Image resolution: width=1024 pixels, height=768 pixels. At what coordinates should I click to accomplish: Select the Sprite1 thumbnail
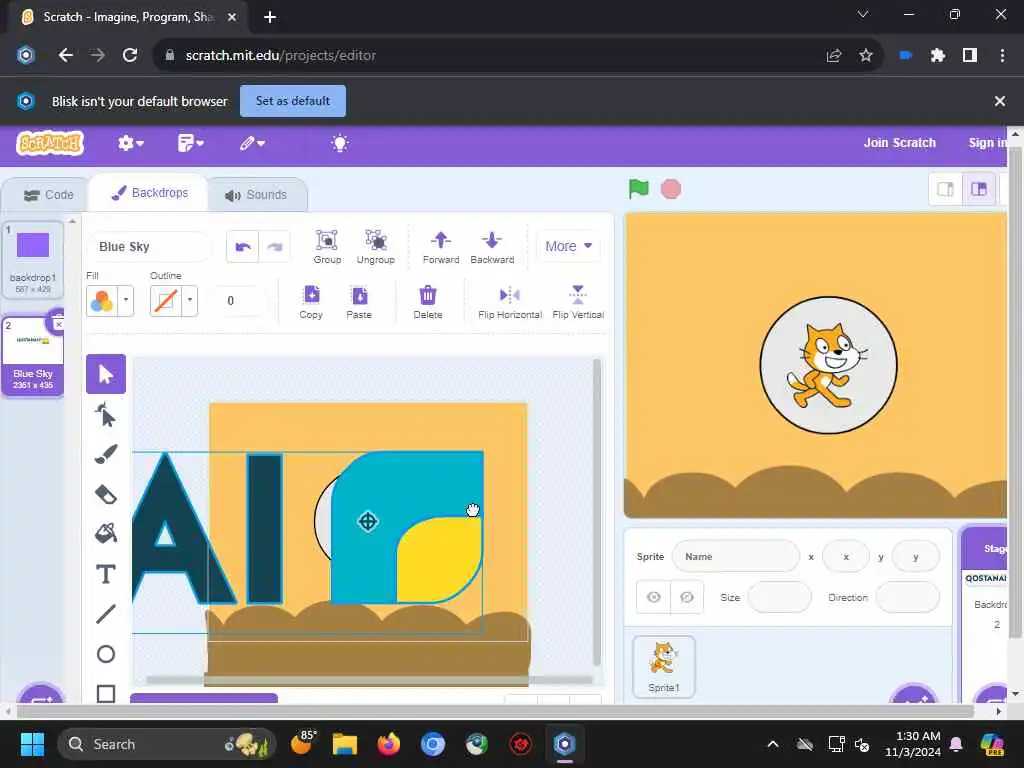[x=664, y=667]
